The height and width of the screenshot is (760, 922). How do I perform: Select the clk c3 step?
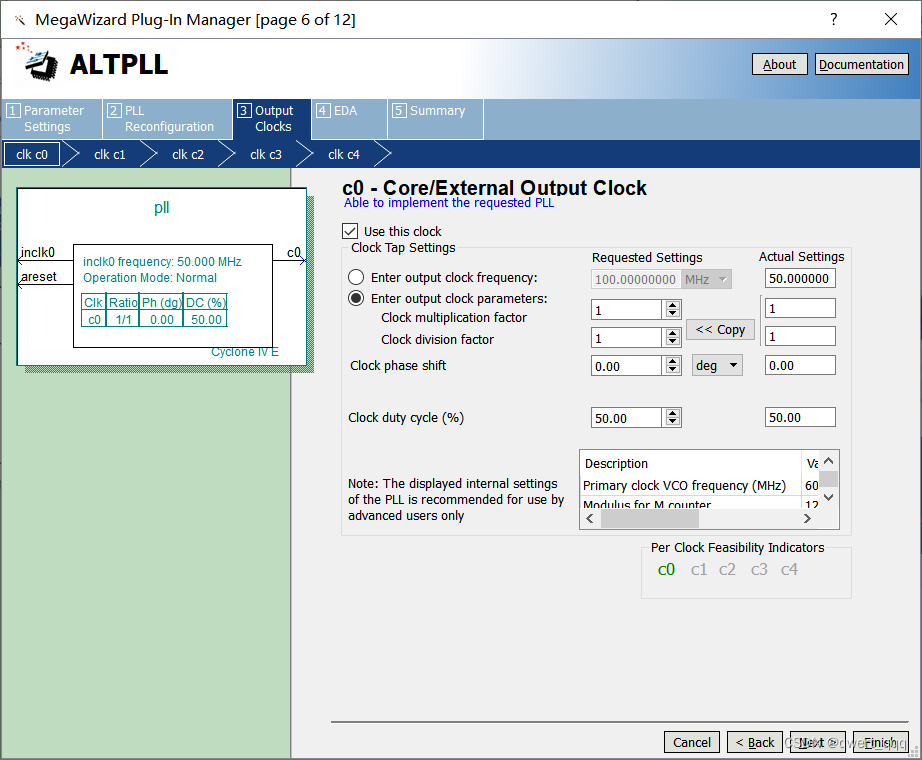pyautogui.click(x=266, y=155)
